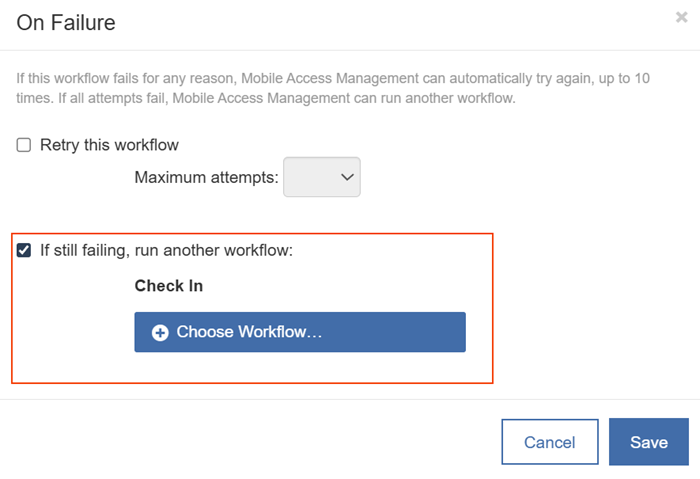Click the Maximum attempts label
This screenshot has height=479, width=700.
pyautogui.click(x=206, y=178)
